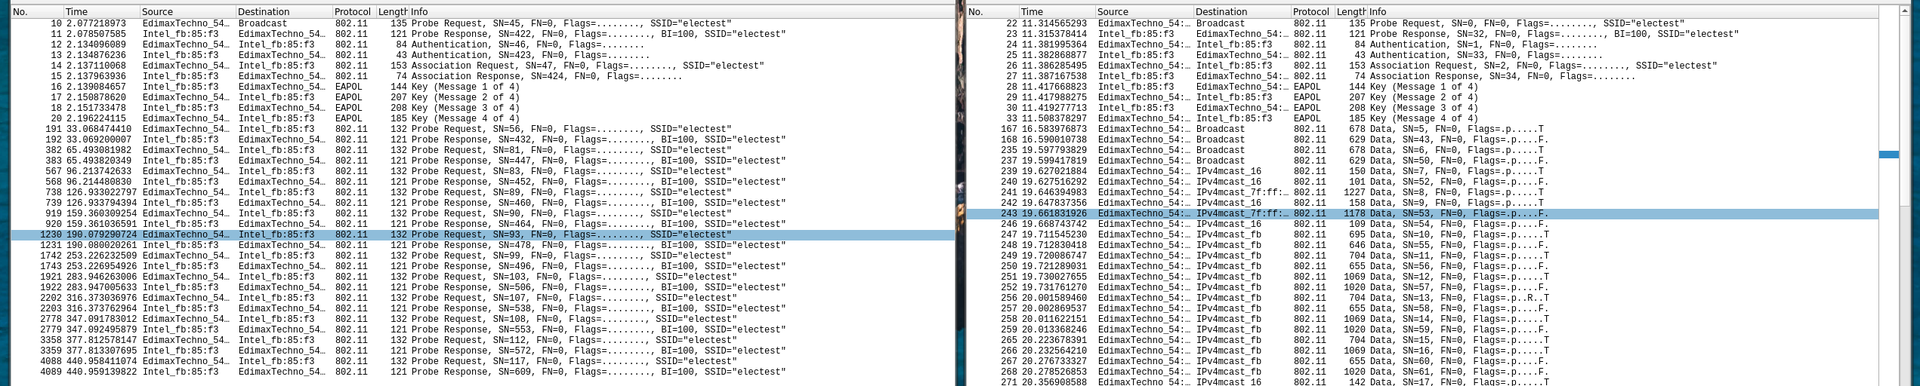
Task: Select packet 10 Probe Request in left pane
Action: coord(481,23)
